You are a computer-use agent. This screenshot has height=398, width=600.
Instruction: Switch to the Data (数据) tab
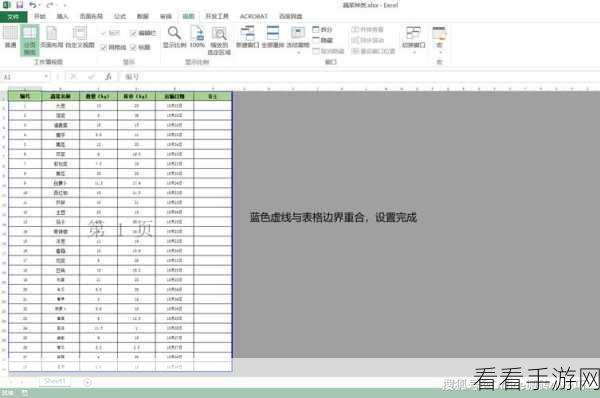143,16
